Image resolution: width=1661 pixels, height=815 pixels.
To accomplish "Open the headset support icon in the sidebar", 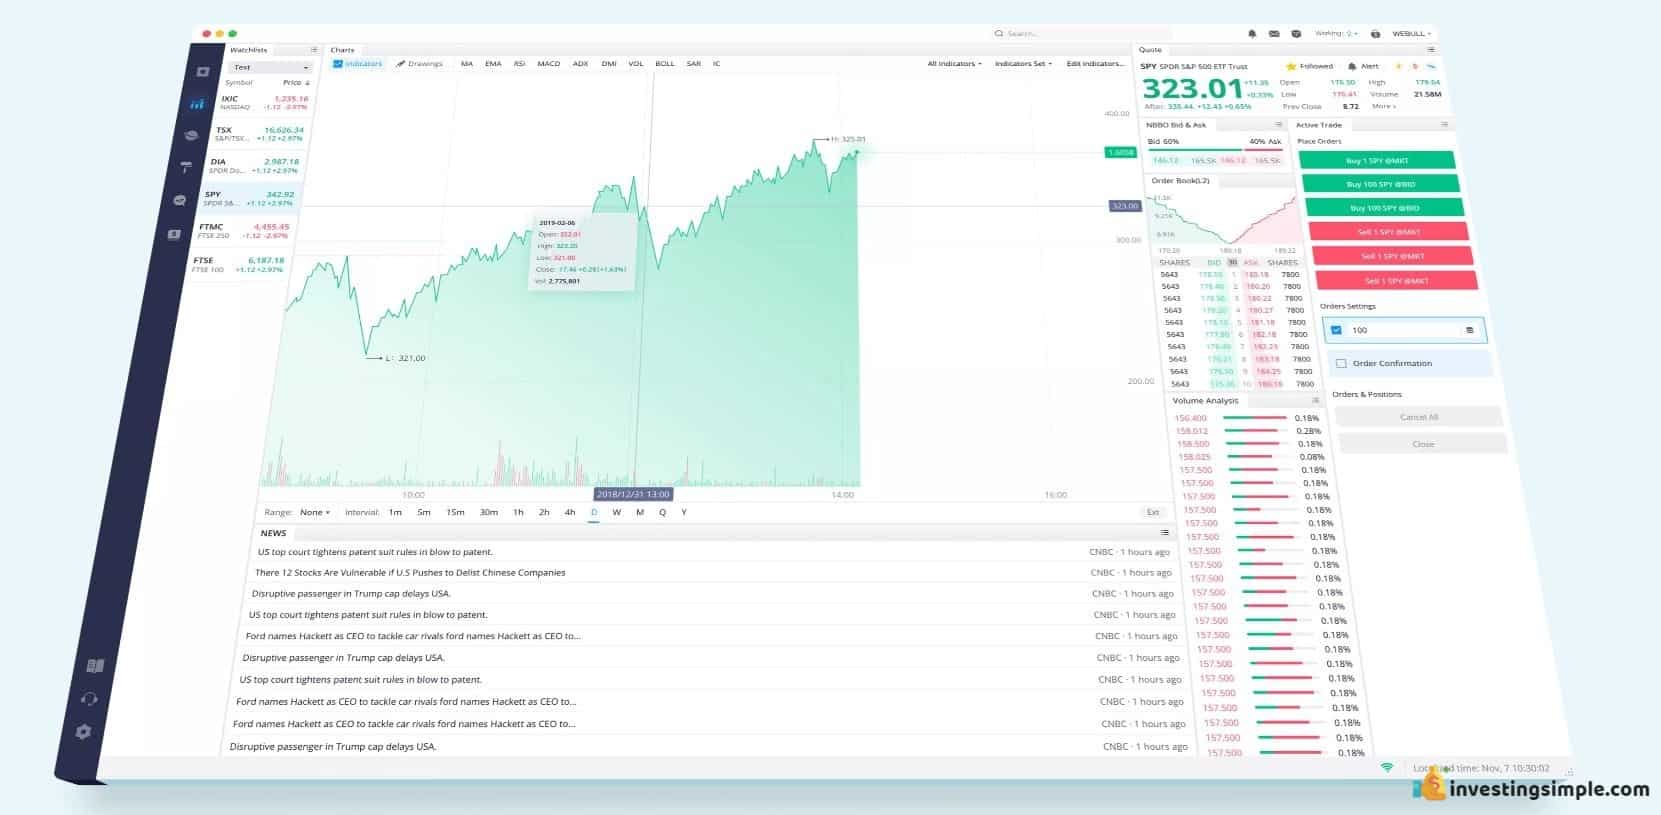I will tap(89, 699).
